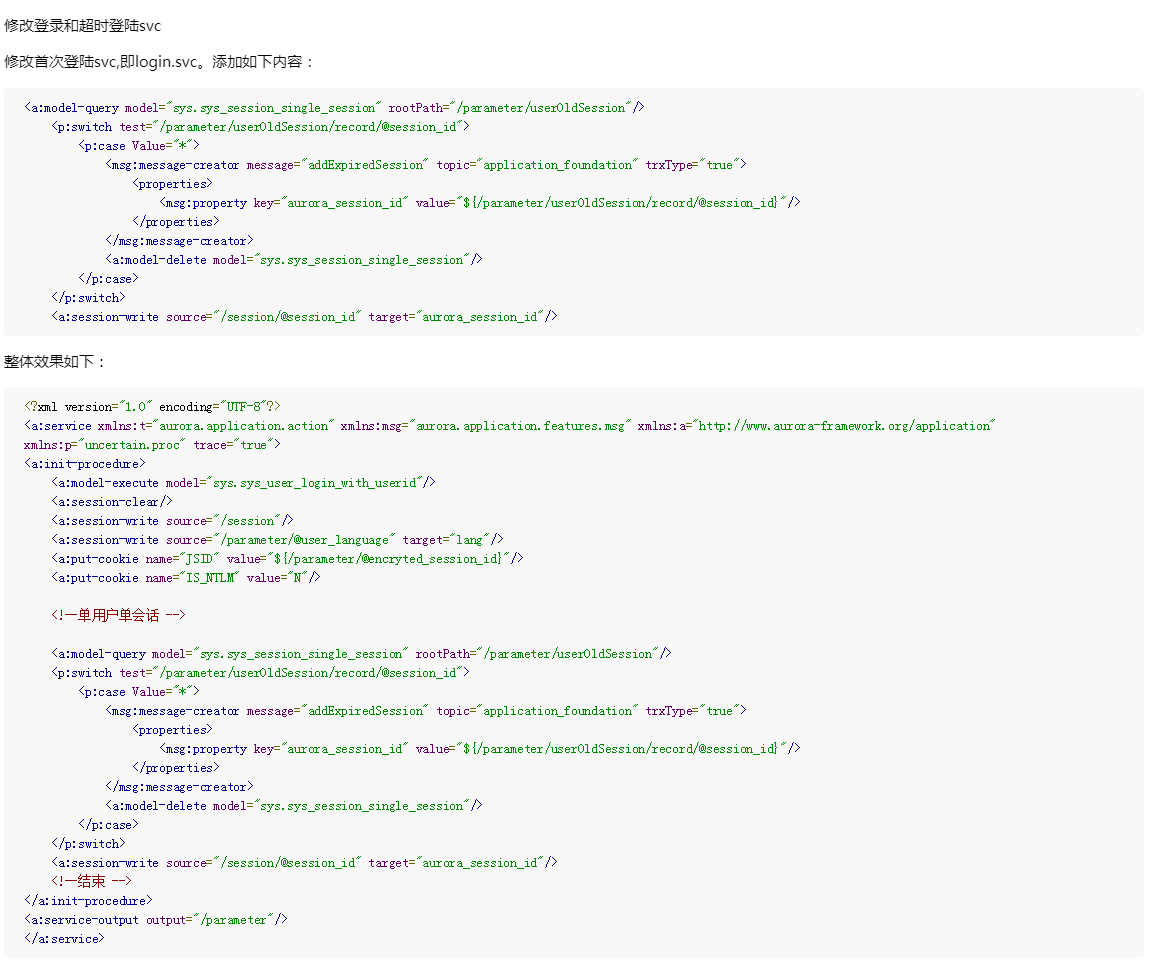1155x959 pixels.
Task: Click the opening a:init-procedure tag
Action: [85, 464]
